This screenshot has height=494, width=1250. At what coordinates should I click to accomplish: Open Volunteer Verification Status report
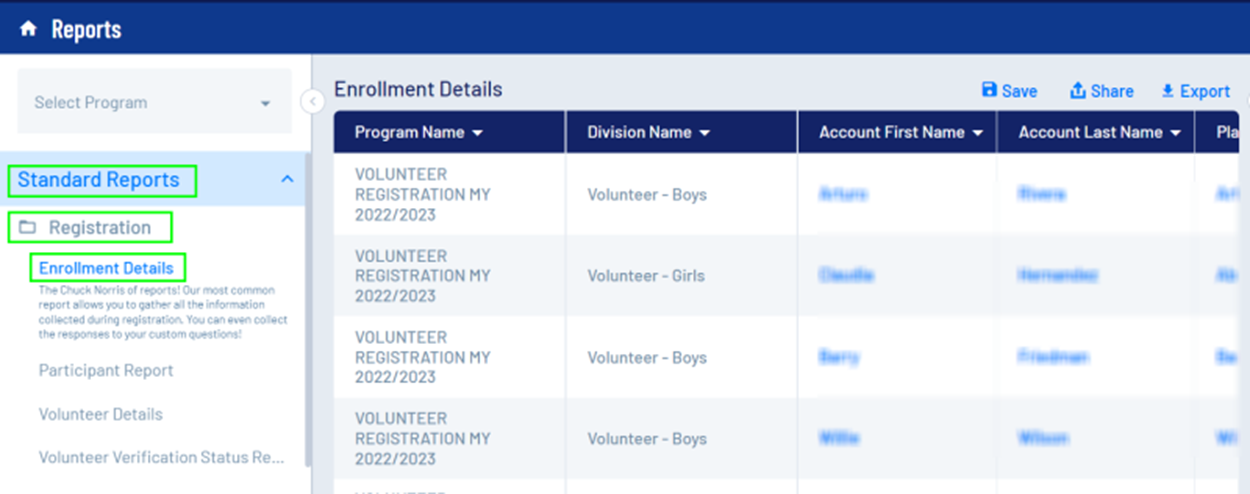pos(162,457)
